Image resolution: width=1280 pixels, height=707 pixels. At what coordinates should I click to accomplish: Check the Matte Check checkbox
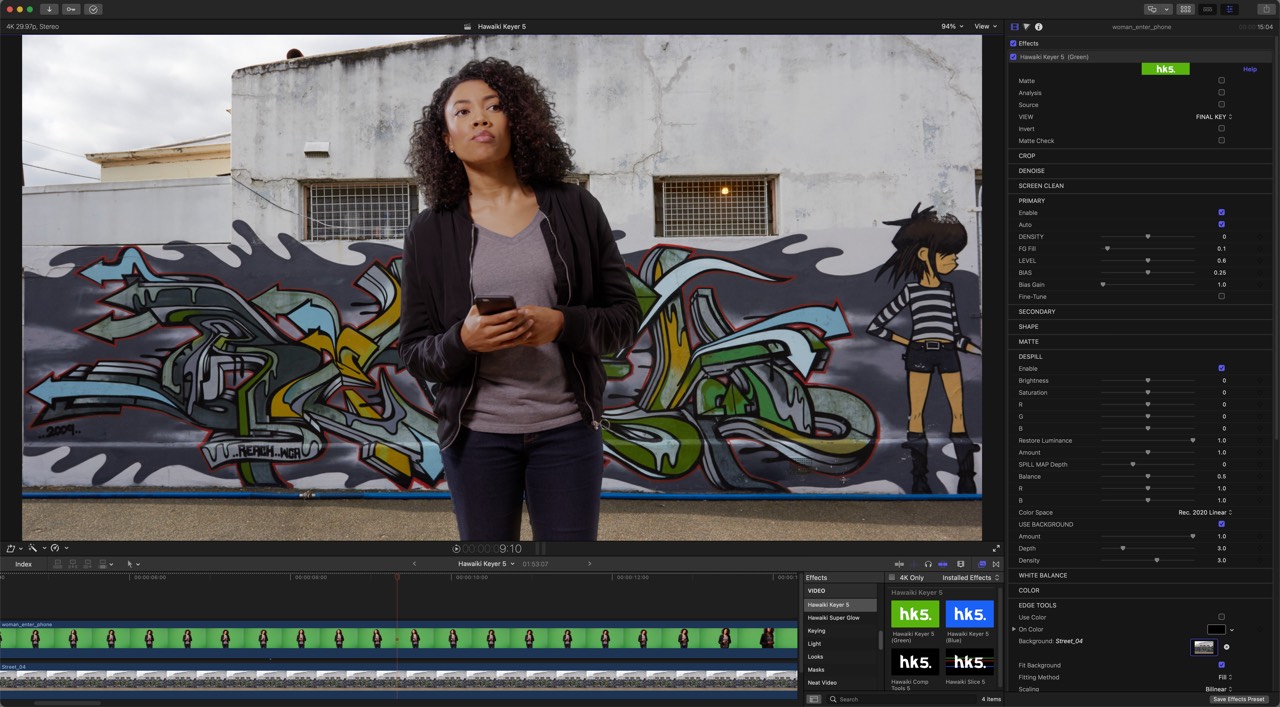1221,140
